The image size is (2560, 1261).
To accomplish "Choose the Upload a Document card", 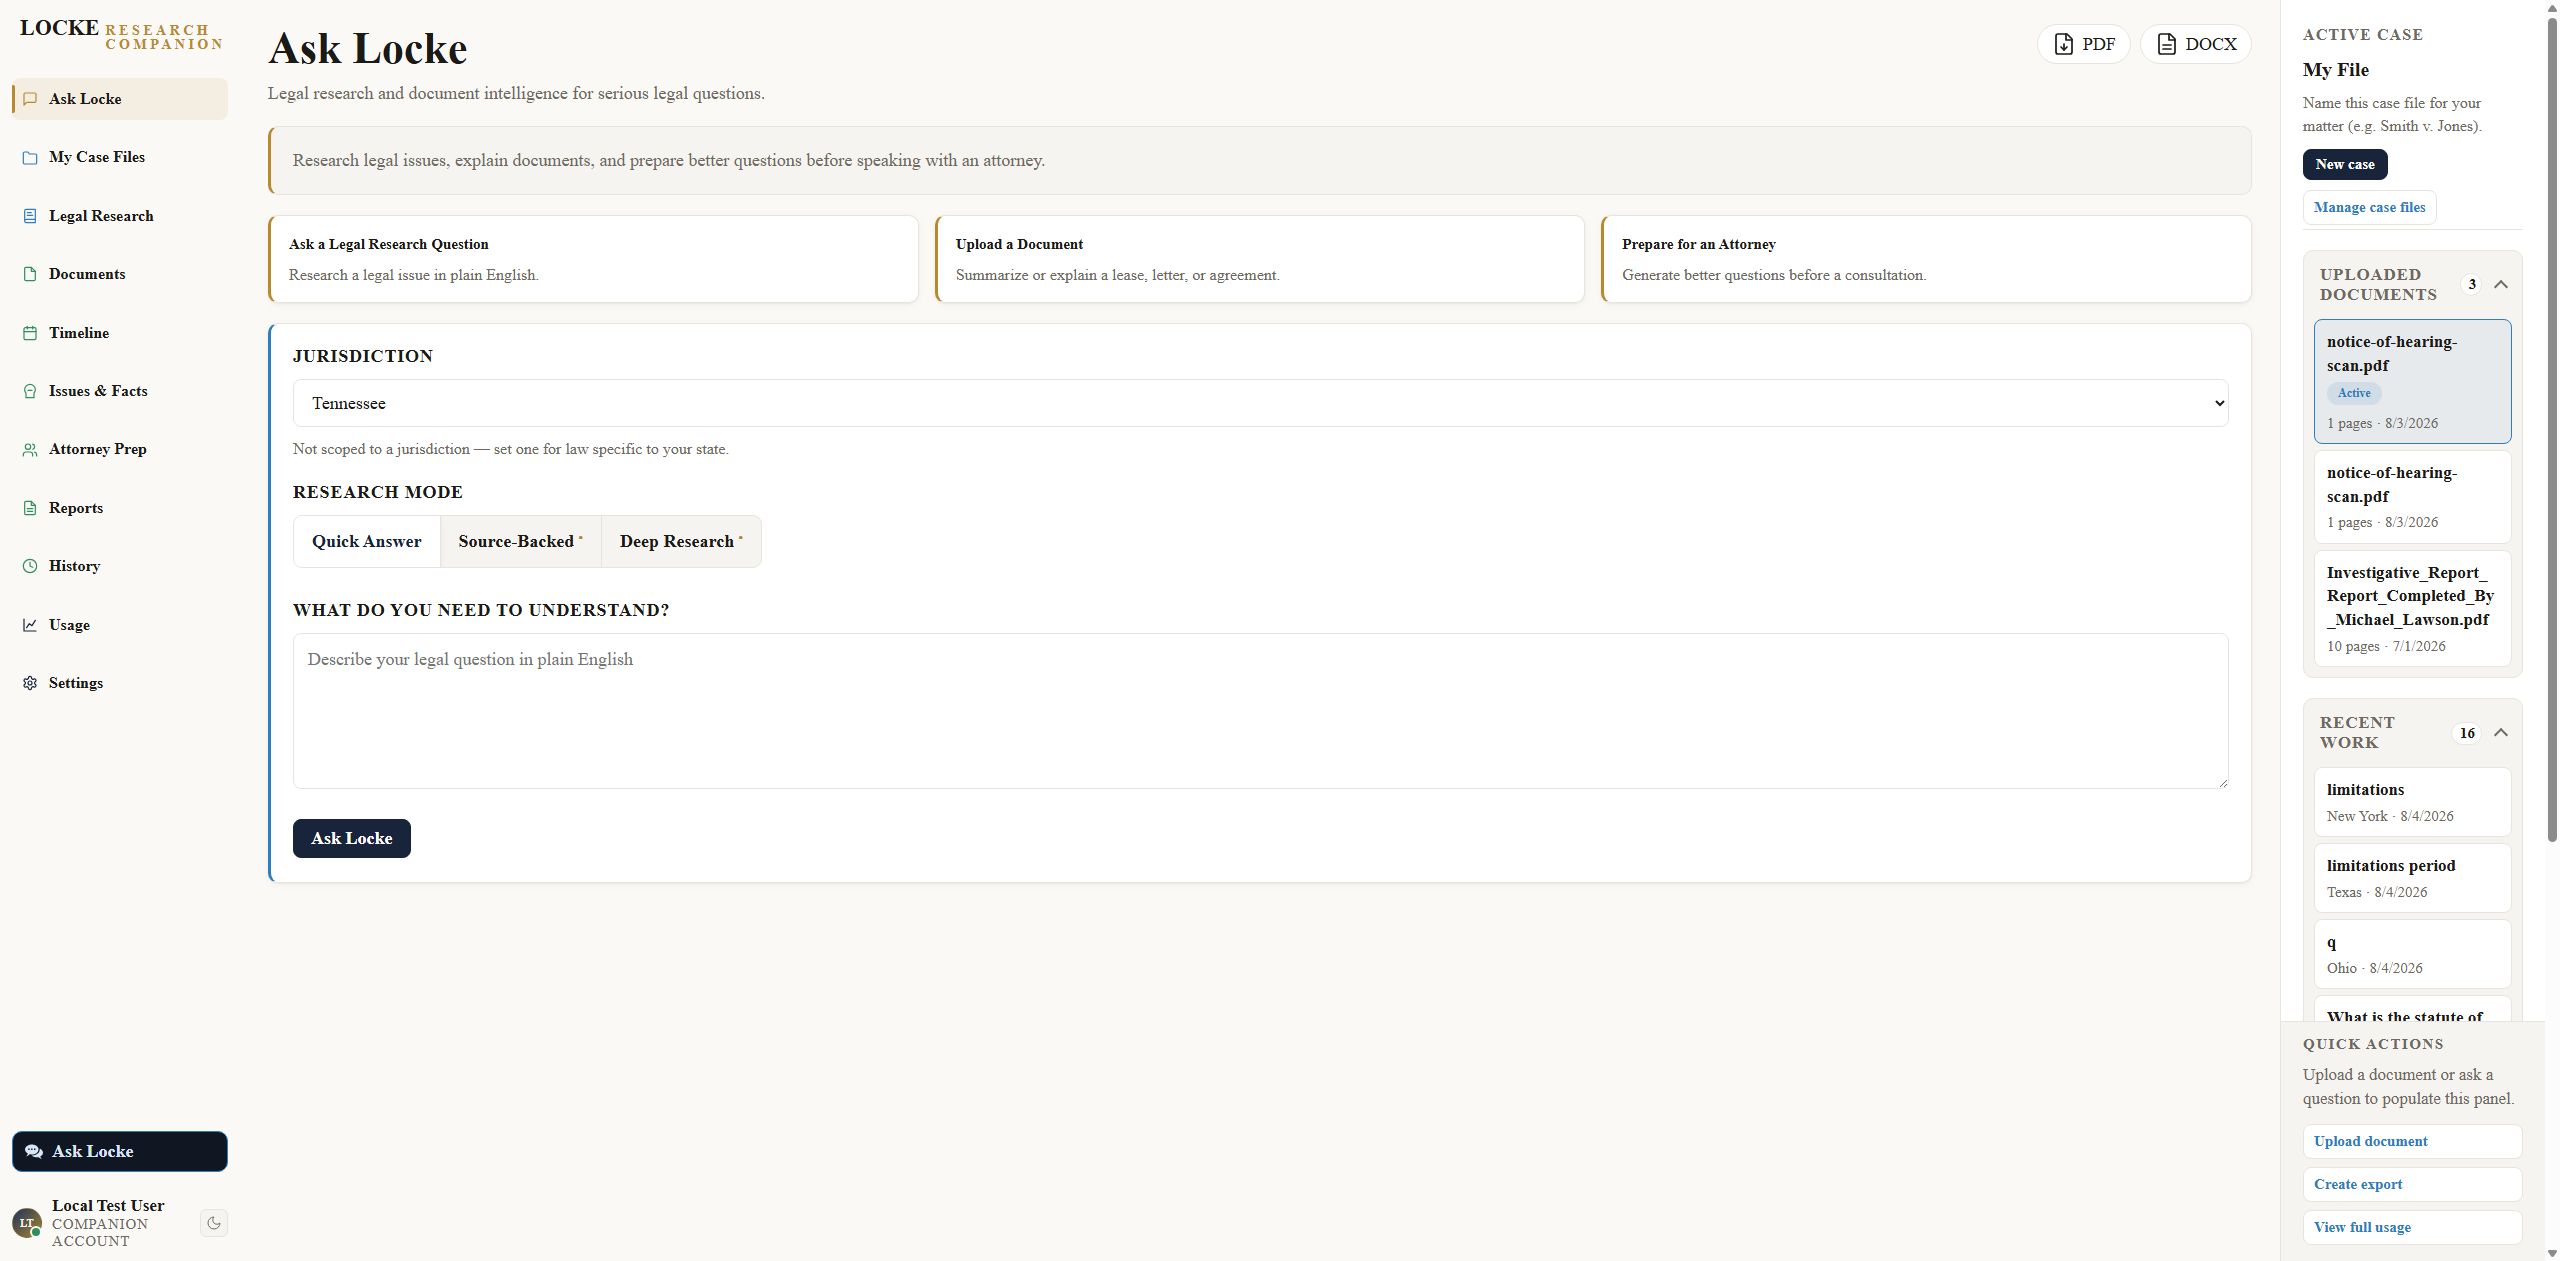I will 1260,259.
